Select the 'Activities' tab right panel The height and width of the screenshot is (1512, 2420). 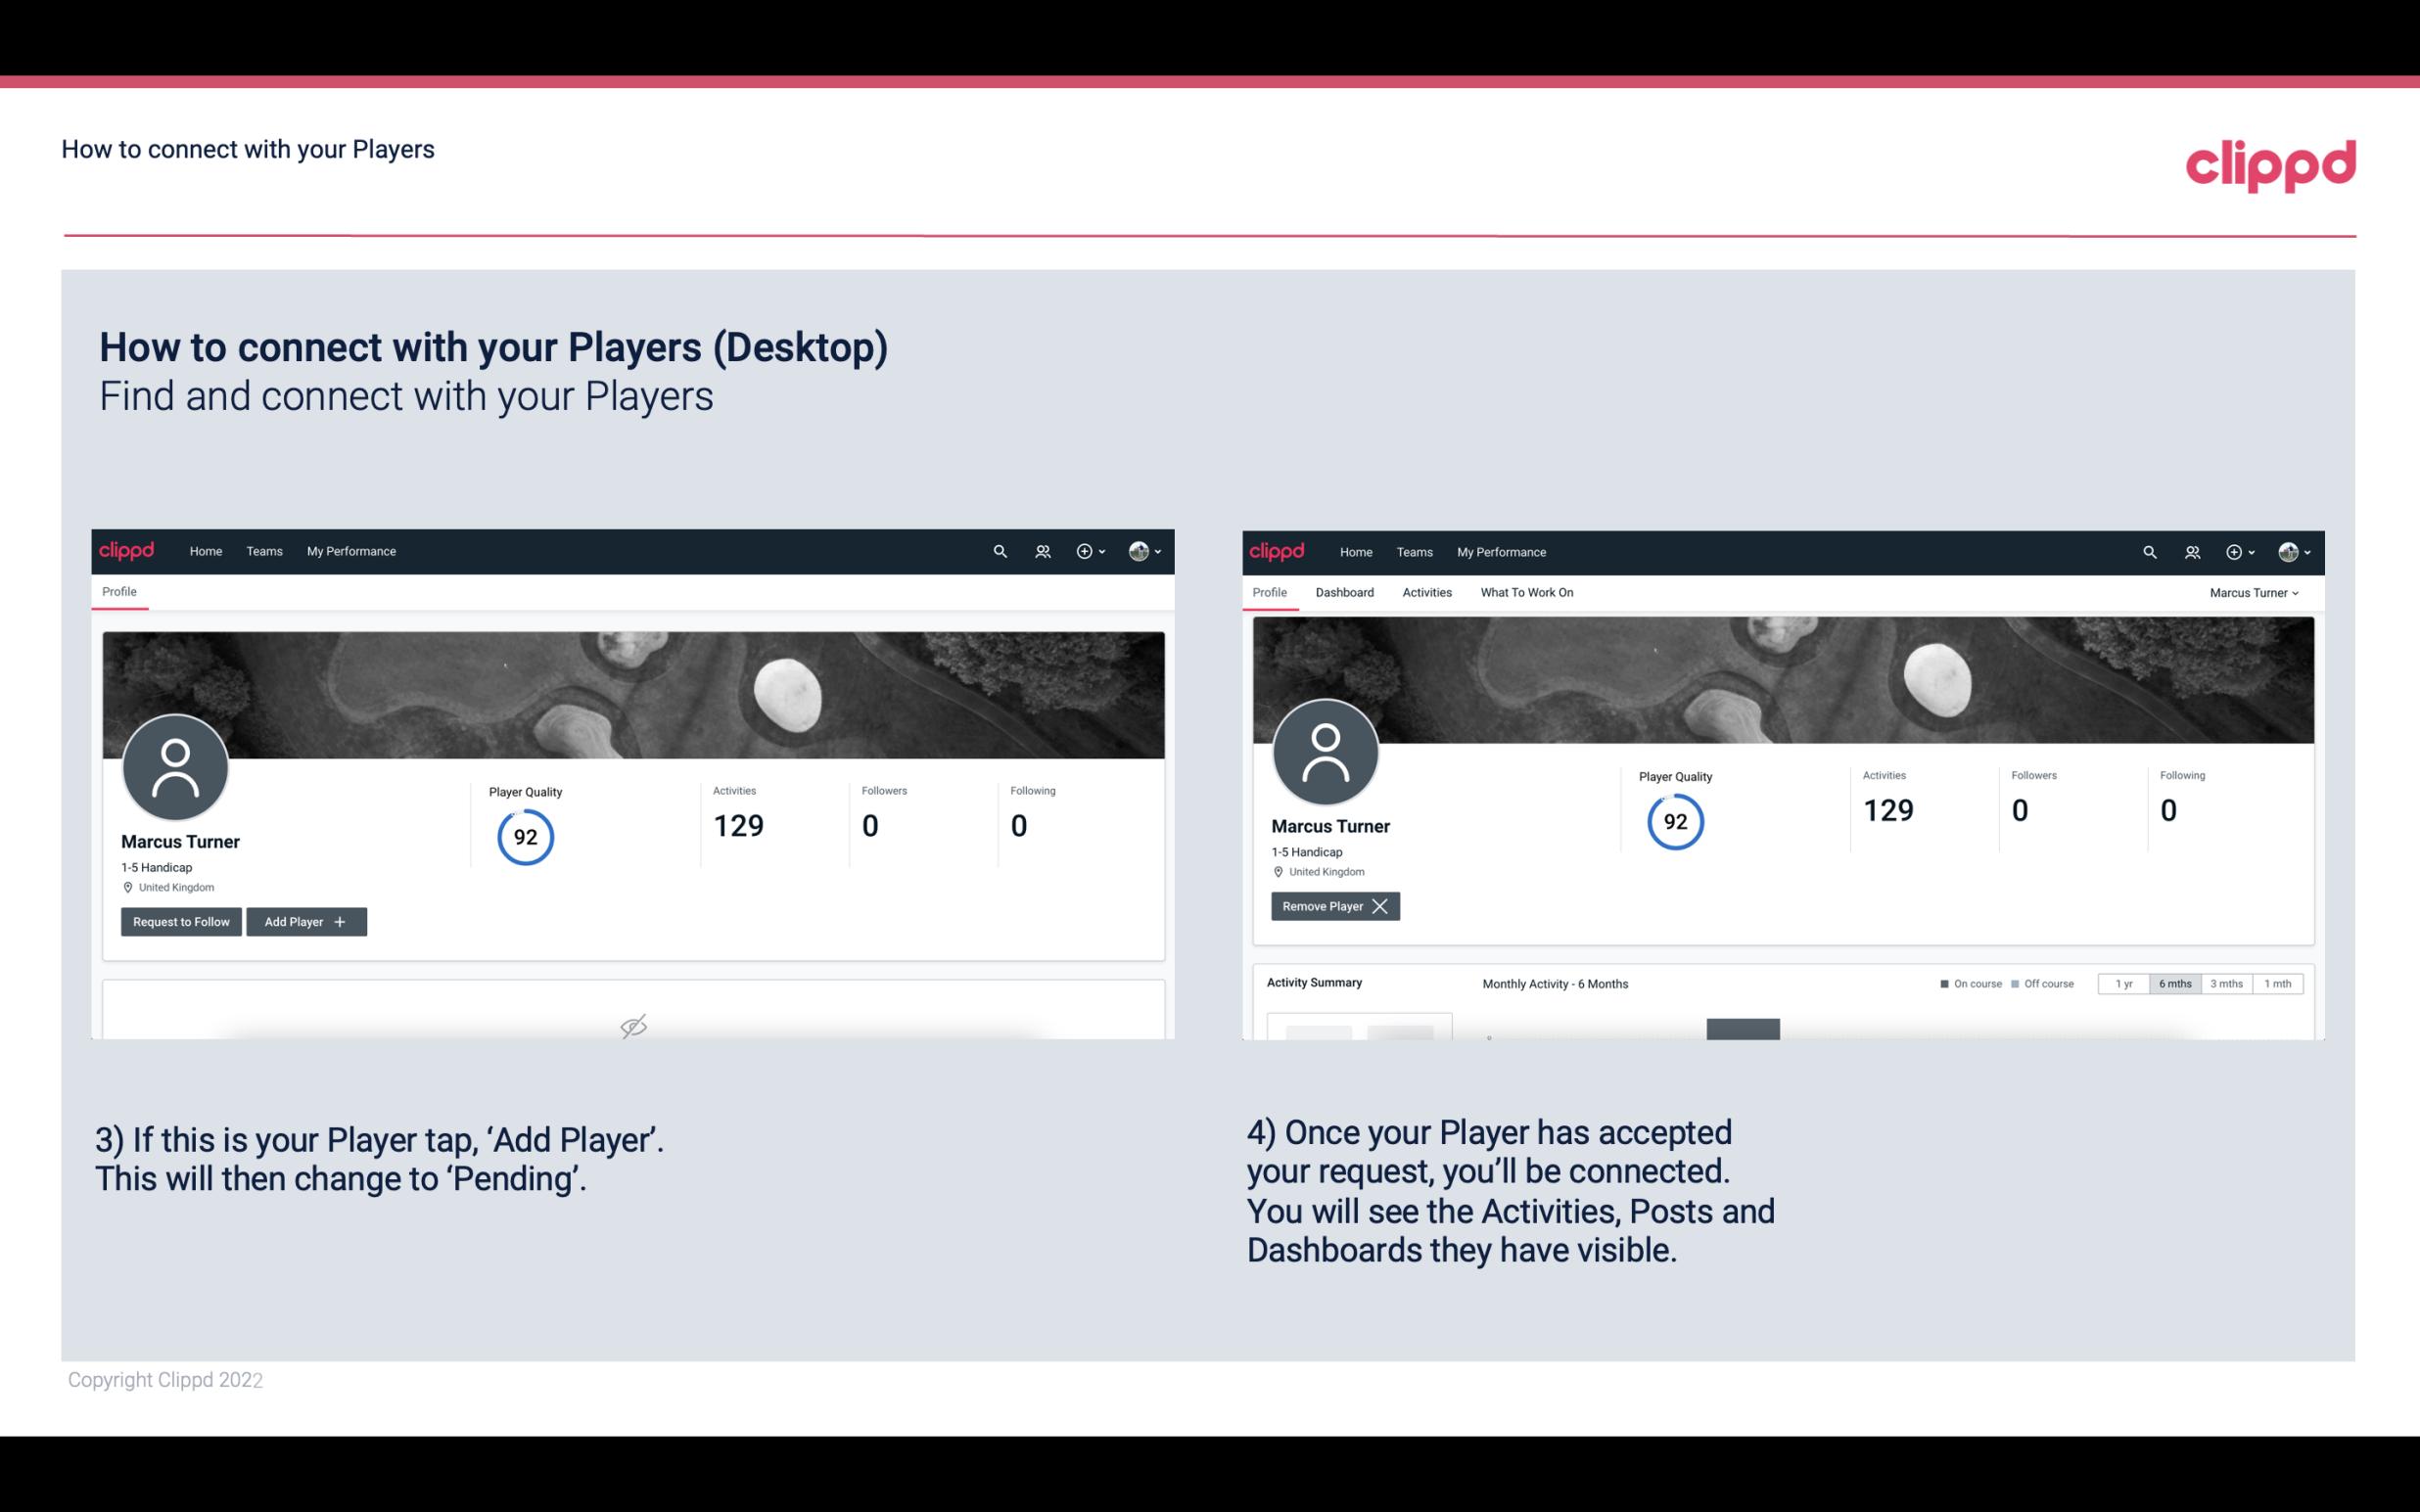(x=1427, y=592)
